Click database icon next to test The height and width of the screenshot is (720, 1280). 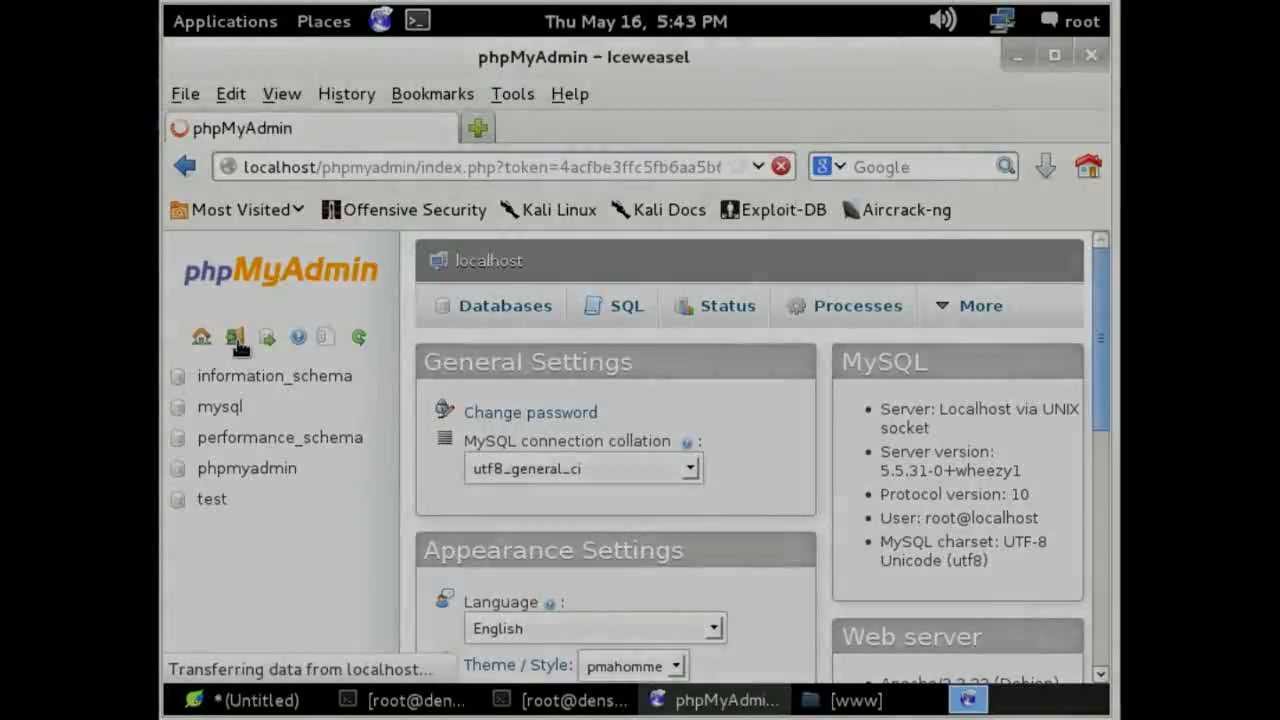pyautogui.click(x=178, y=499)
